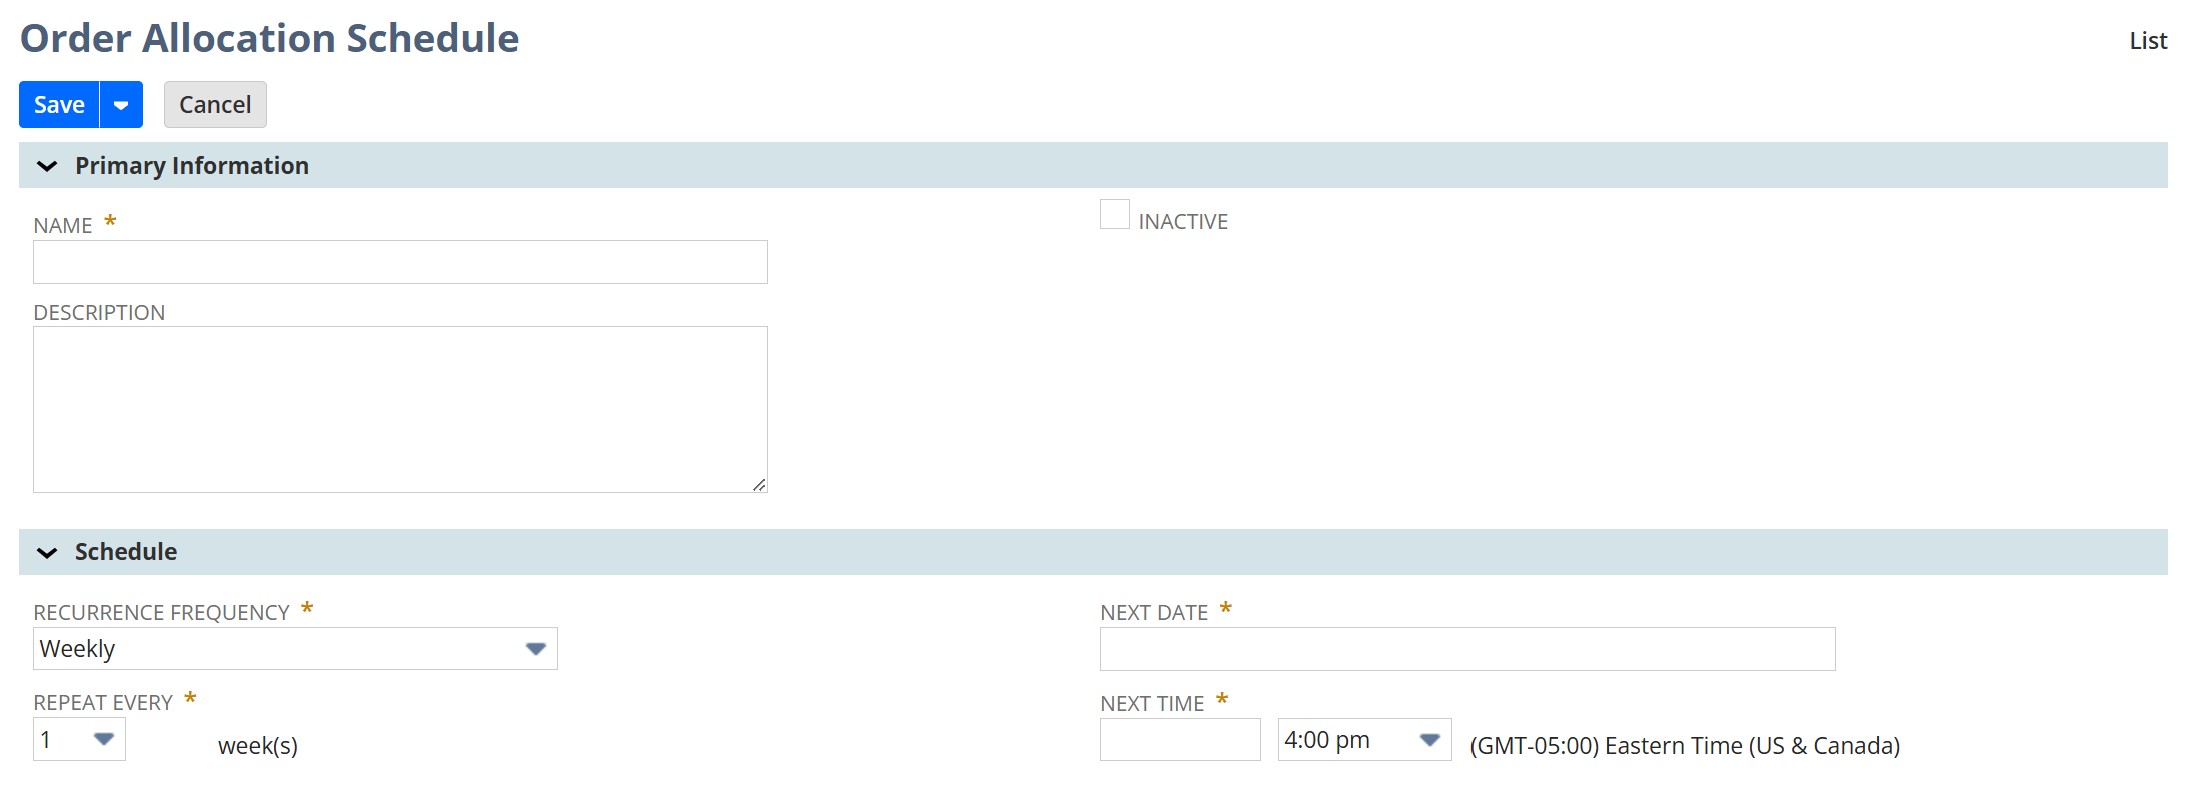
Task: Collapse the Schedule section chevron
Action: click(x=47, y=552)
